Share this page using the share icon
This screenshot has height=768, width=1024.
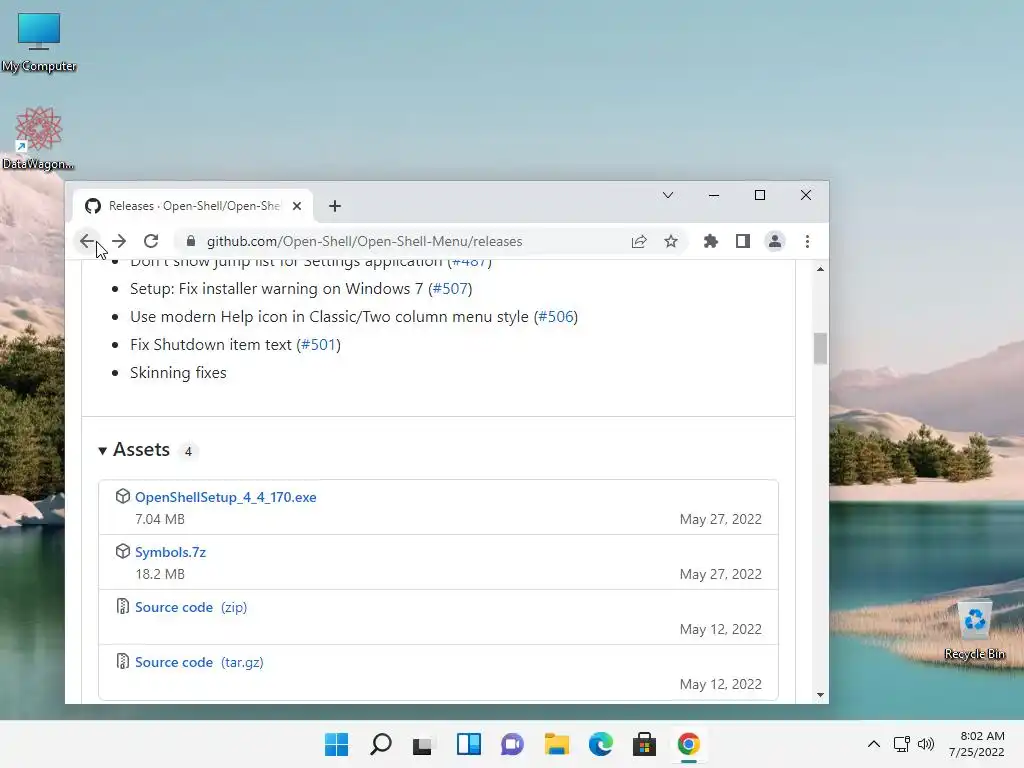tap(639, 241)
